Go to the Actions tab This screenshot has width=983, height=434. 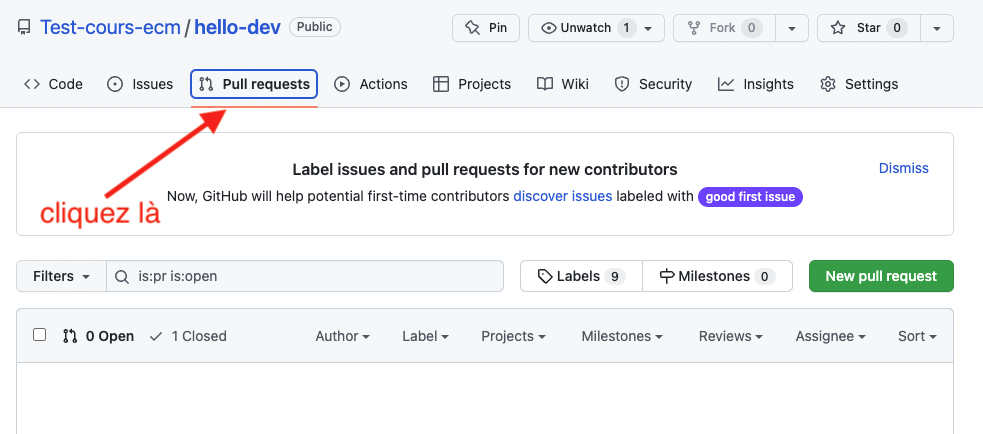[371, 84]
